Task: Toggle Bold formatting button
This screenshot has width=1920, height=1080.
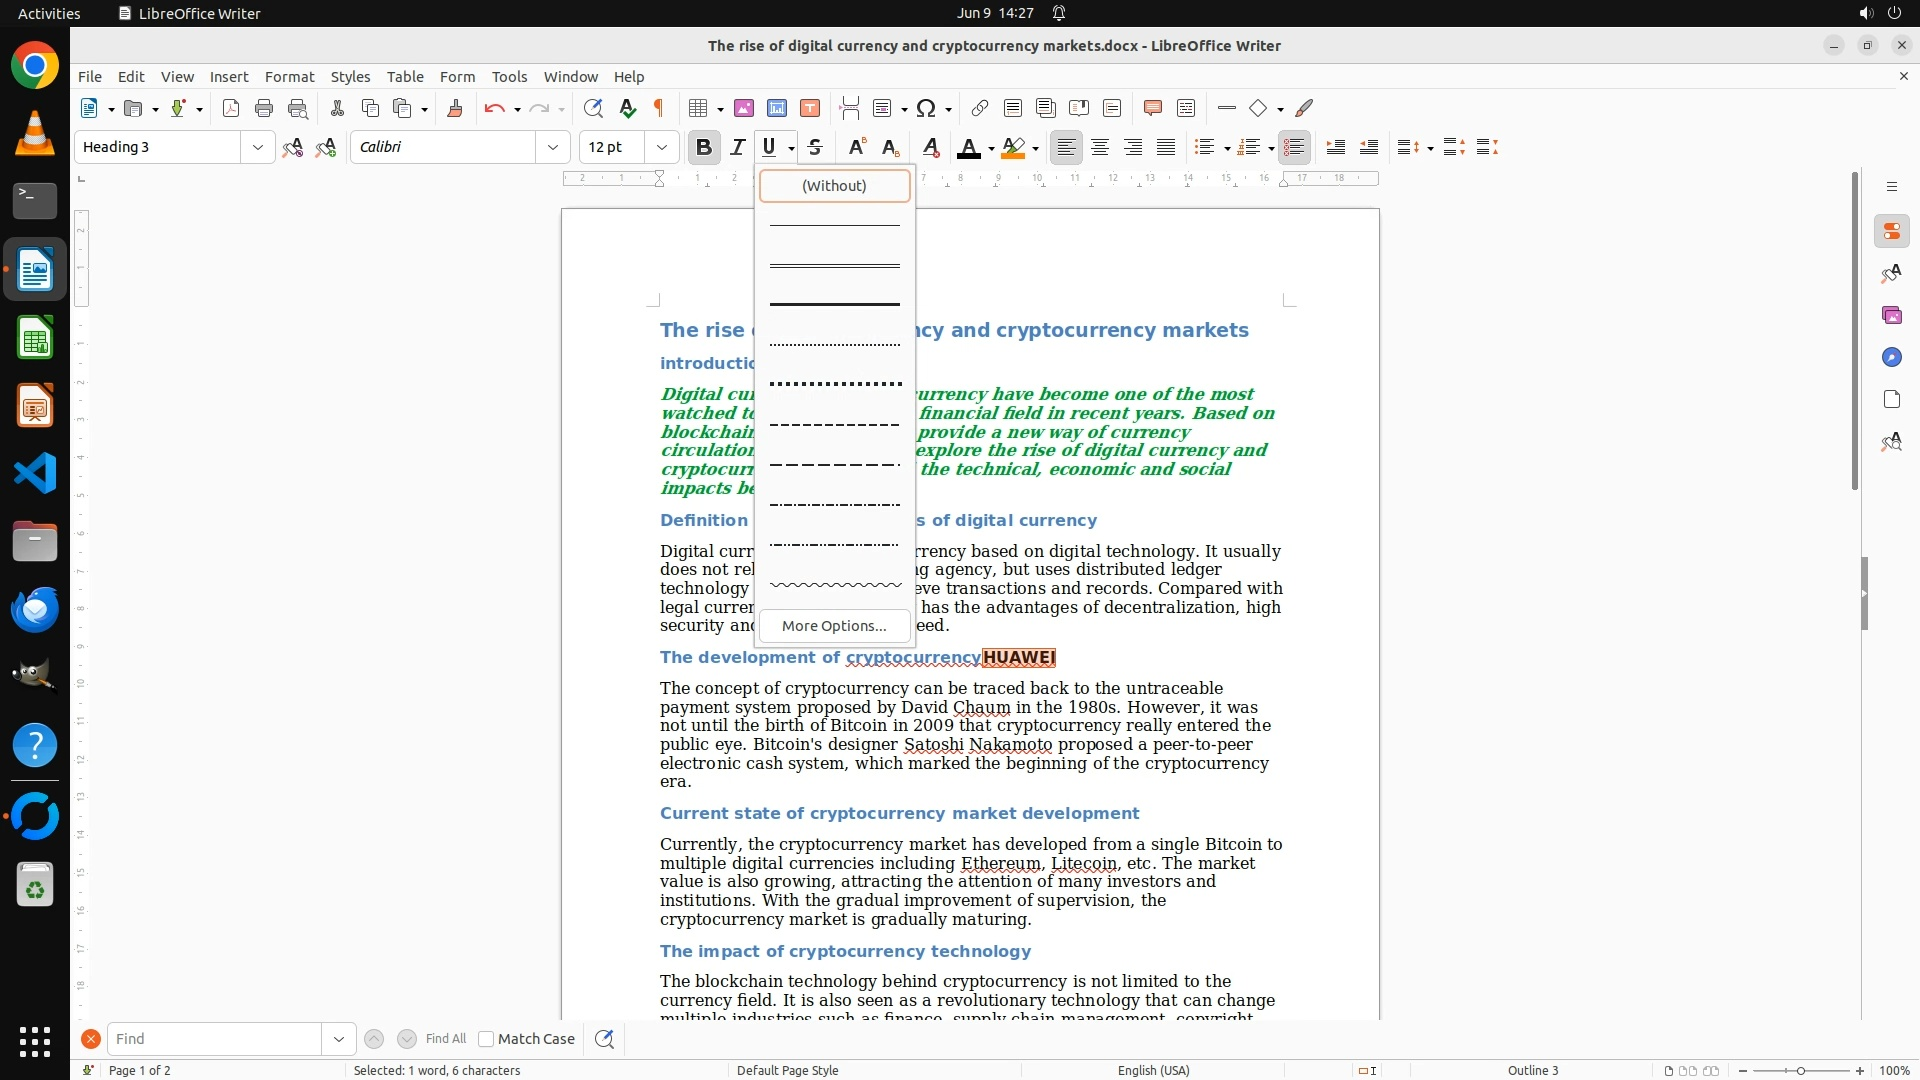Action: click(x=704, y=148)
